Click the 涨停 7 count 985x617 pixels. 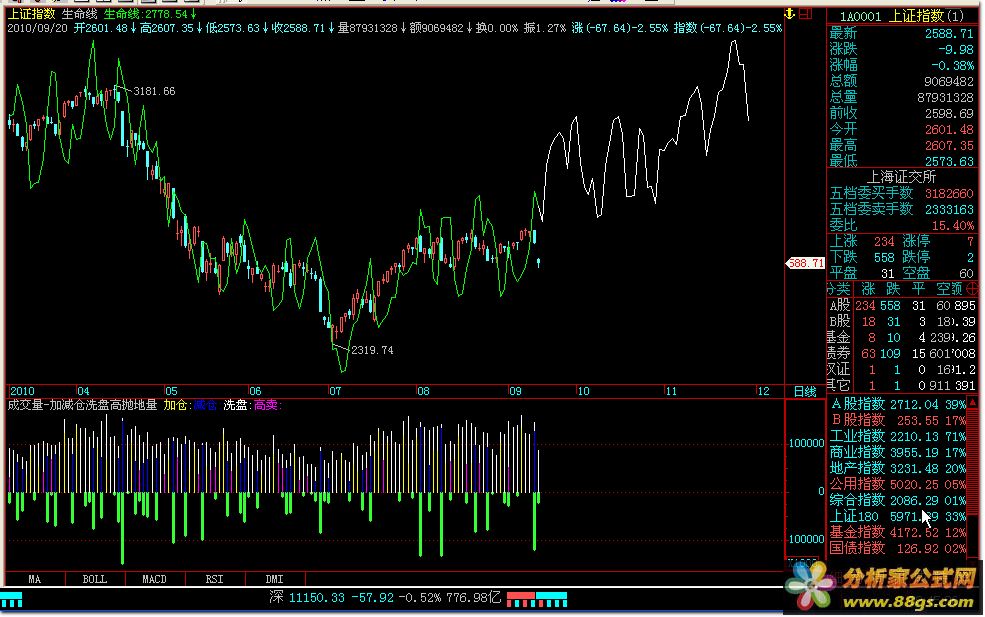pos(939,241)
